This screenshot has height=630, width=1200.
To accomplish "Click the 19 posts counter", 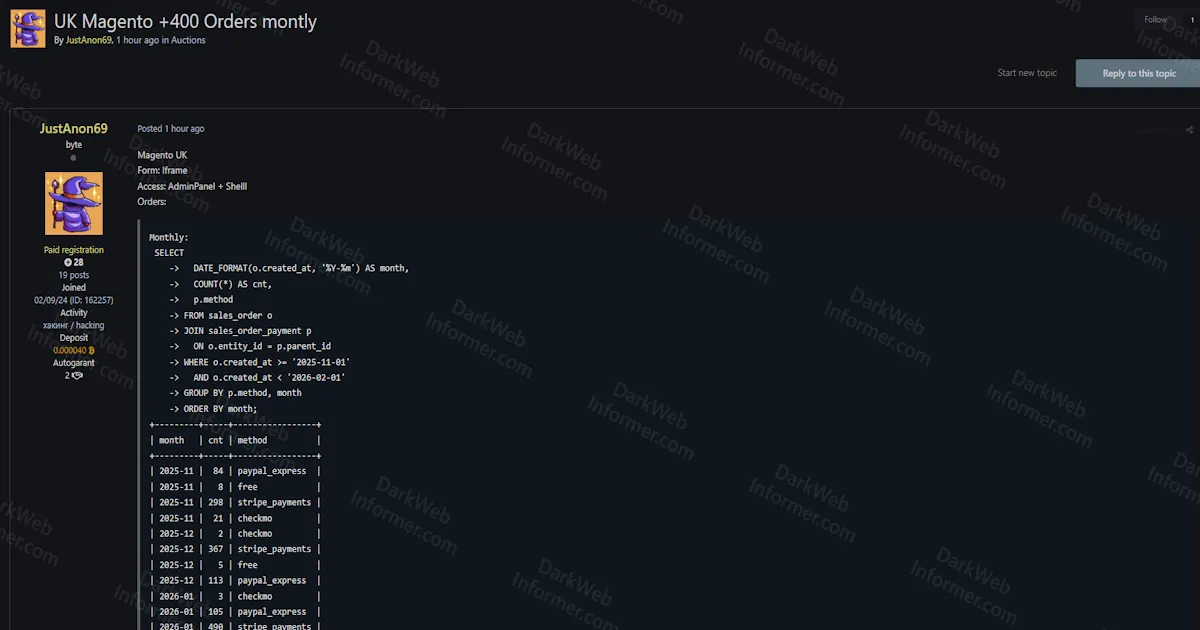I will pos(73,274).
